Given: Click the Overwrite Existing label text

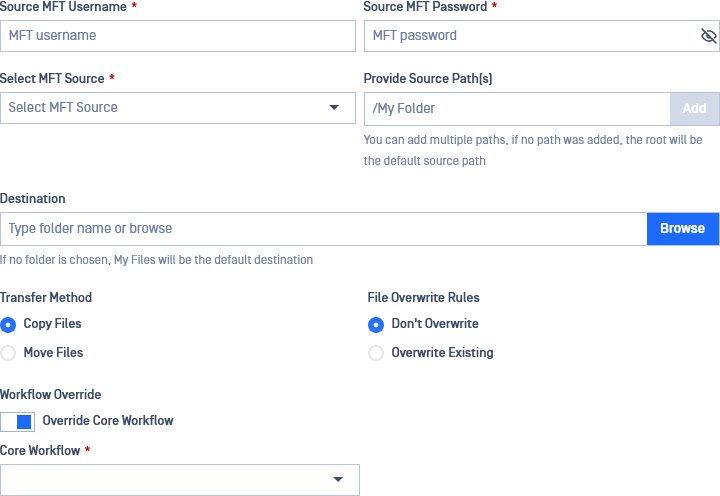Looking at the screenshot, I should click(442, 352).
